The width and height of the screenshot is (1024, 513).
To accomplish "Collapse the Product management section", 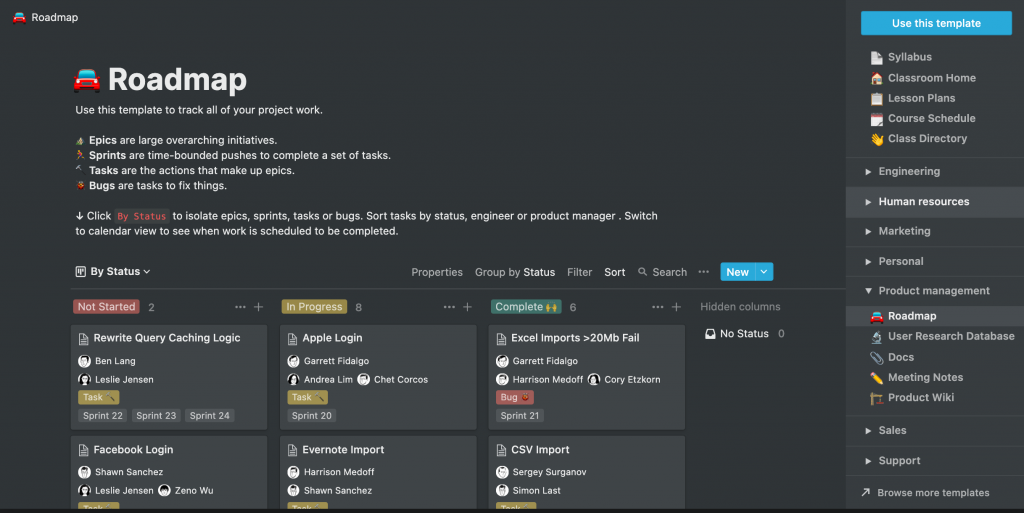I will point(868,291).
